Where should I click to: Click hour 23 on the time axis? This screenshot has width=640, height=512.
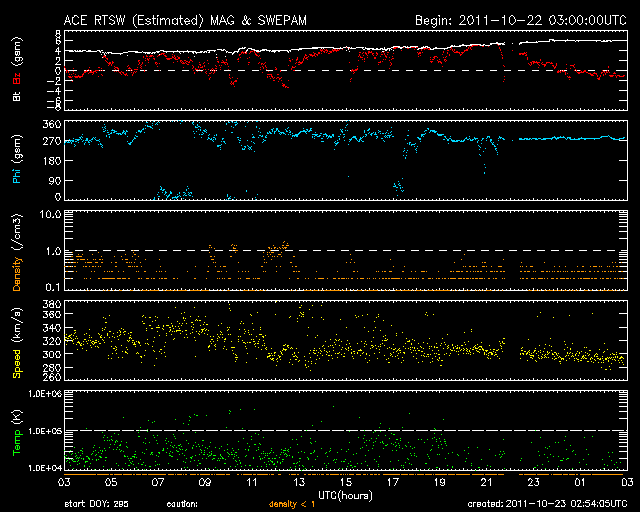[532, 483]
